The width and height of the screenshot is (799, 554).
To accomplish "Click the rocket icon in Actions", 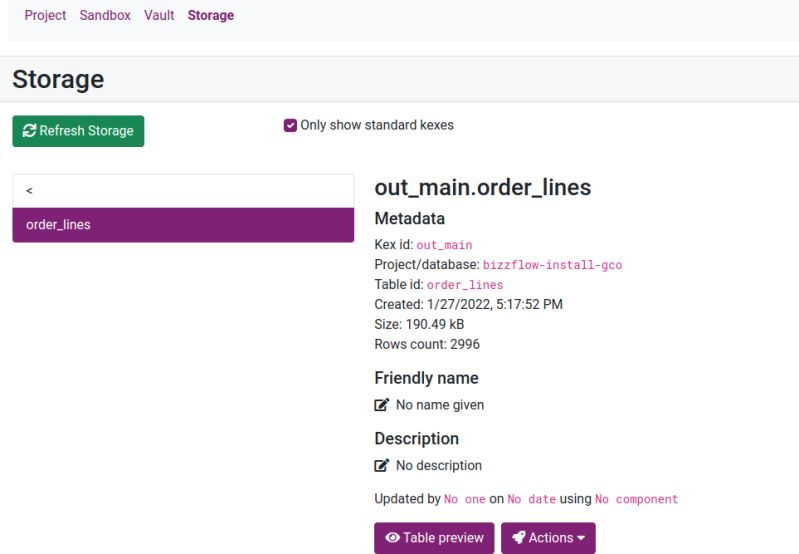I will tap(519, 538).
